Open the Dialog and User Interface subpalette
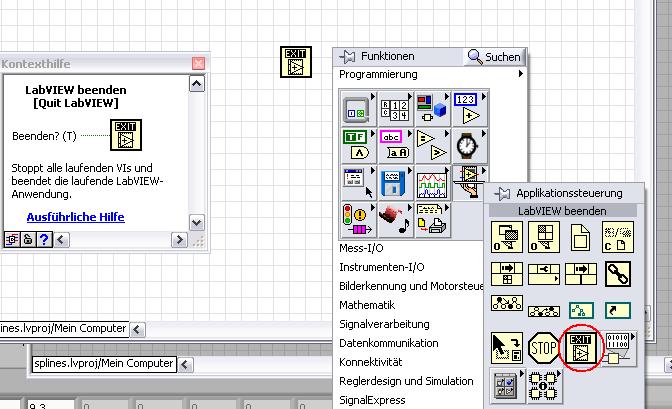Viewport: 672px width, 409px height. (x=356, y=183)
